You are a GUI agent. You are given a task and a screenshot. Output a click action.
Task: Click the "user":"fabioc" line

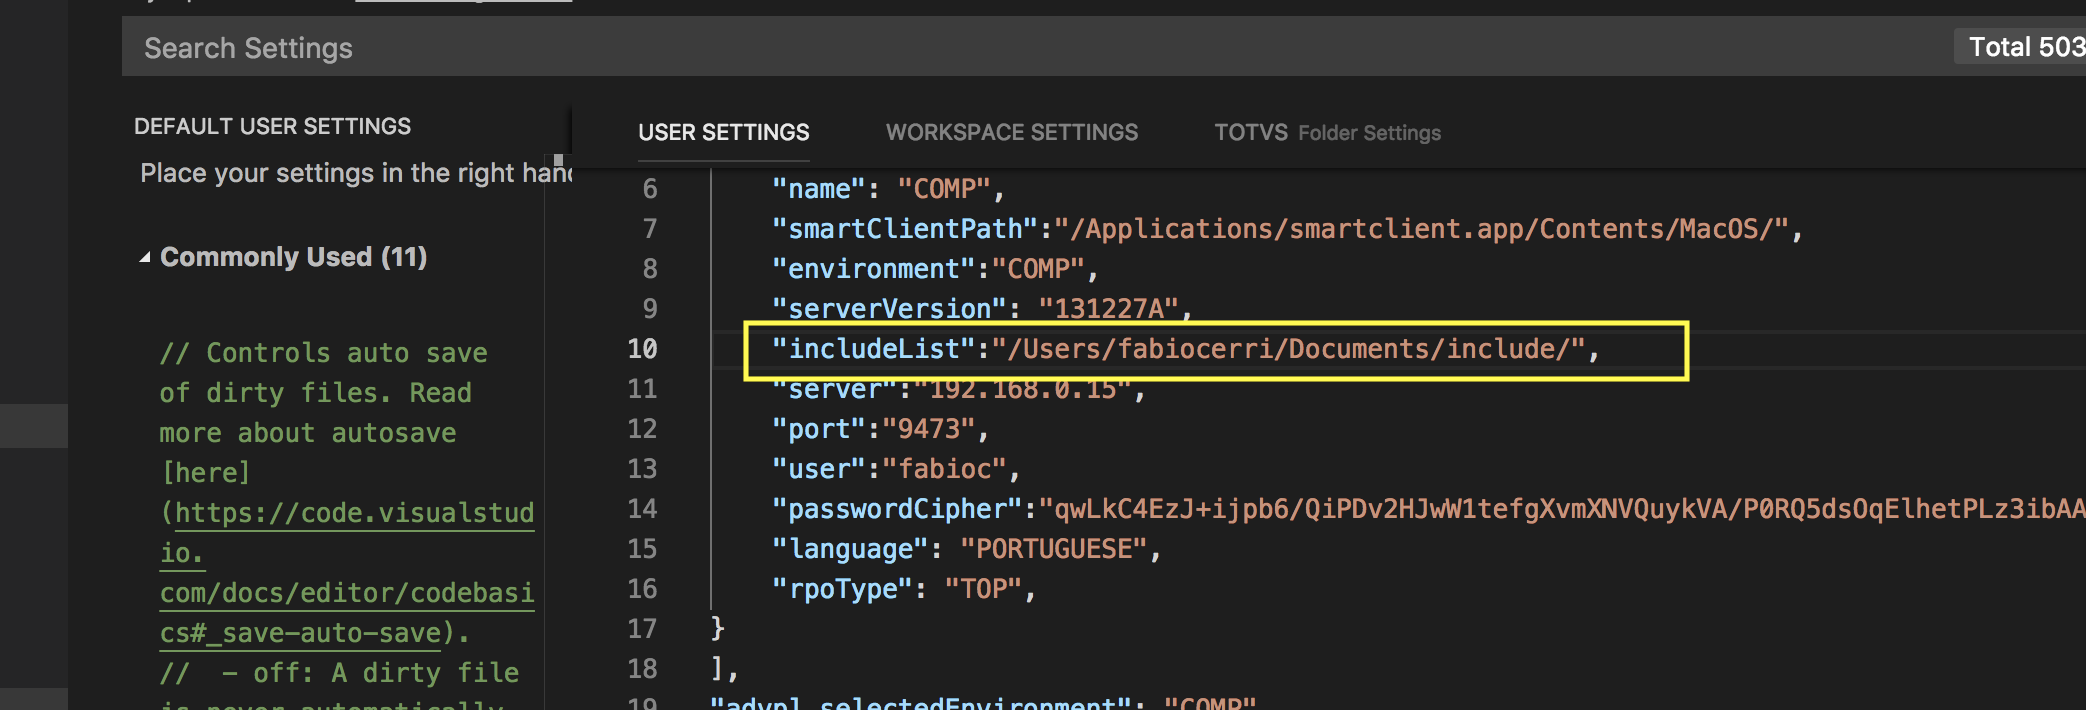[x=896, y=469]
